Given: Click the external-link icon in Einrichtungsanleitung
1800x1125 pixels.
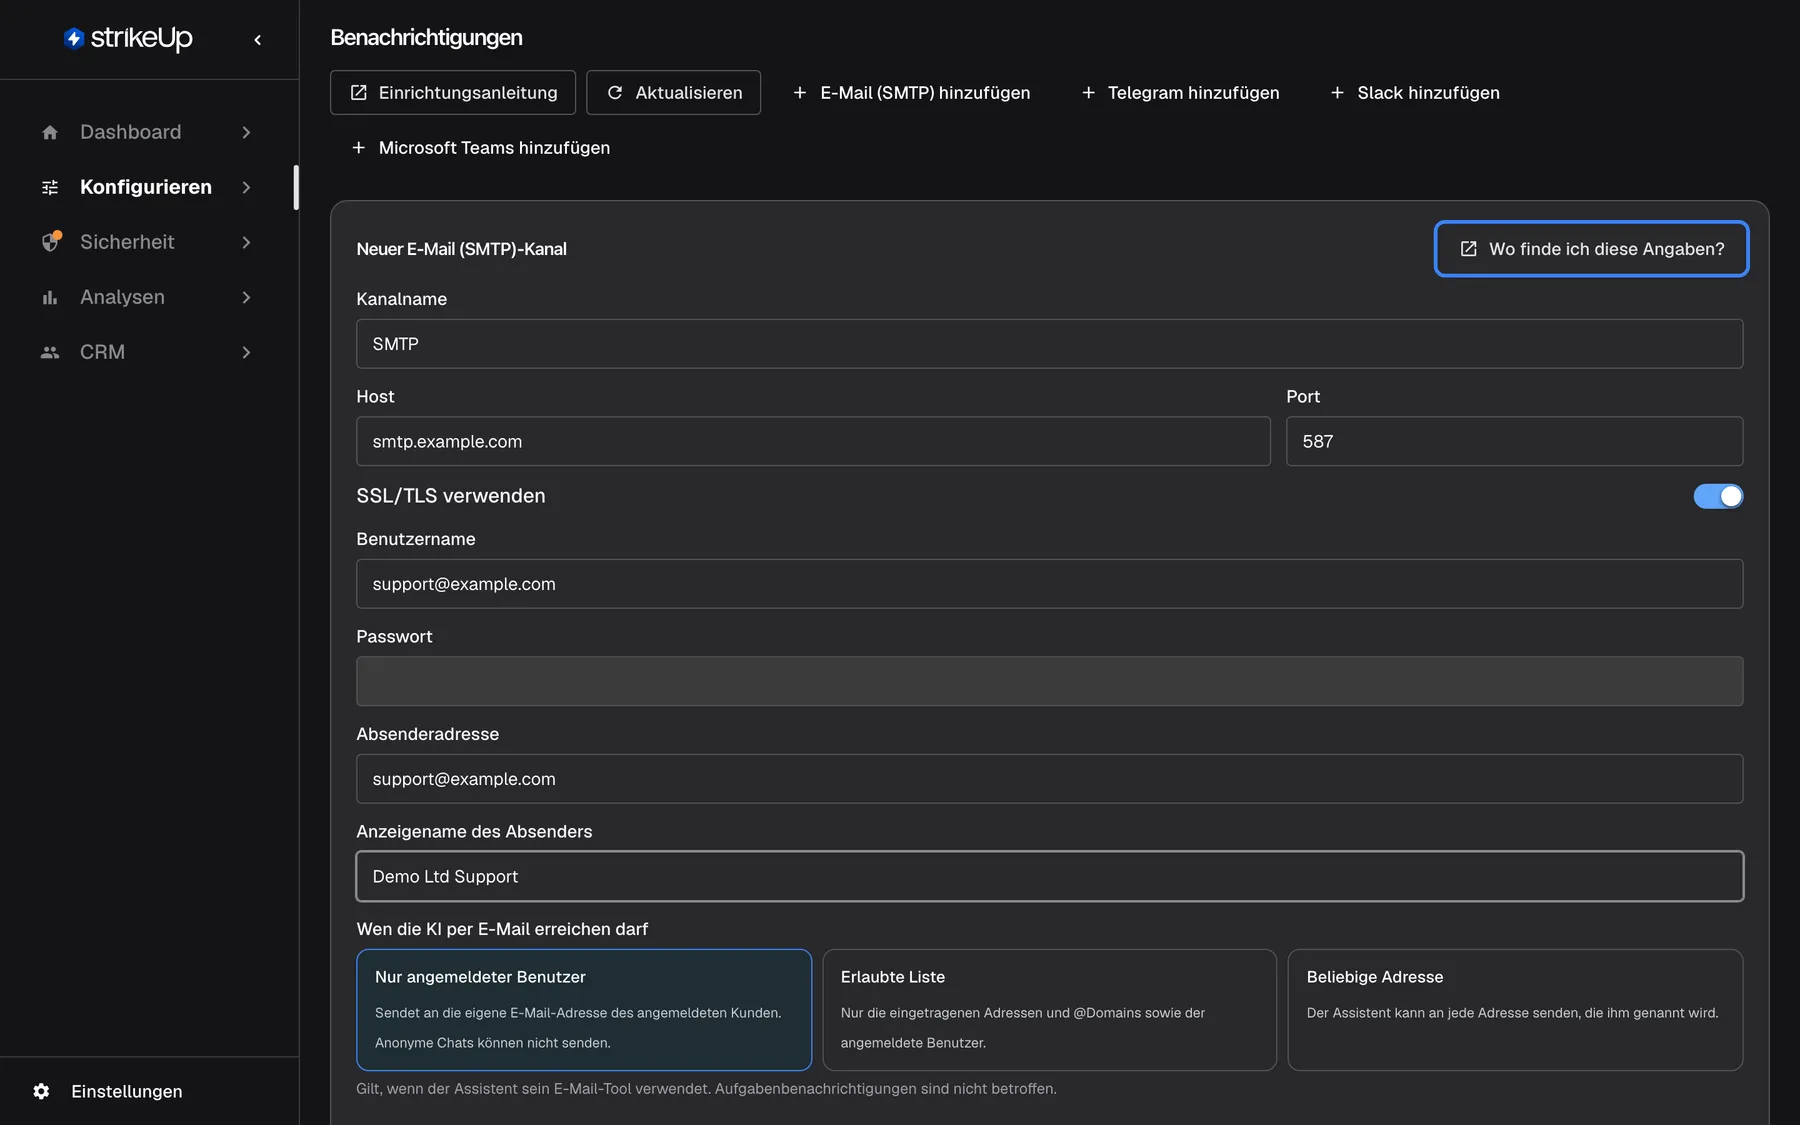Looking at the screenshot, I should [359, 92].
